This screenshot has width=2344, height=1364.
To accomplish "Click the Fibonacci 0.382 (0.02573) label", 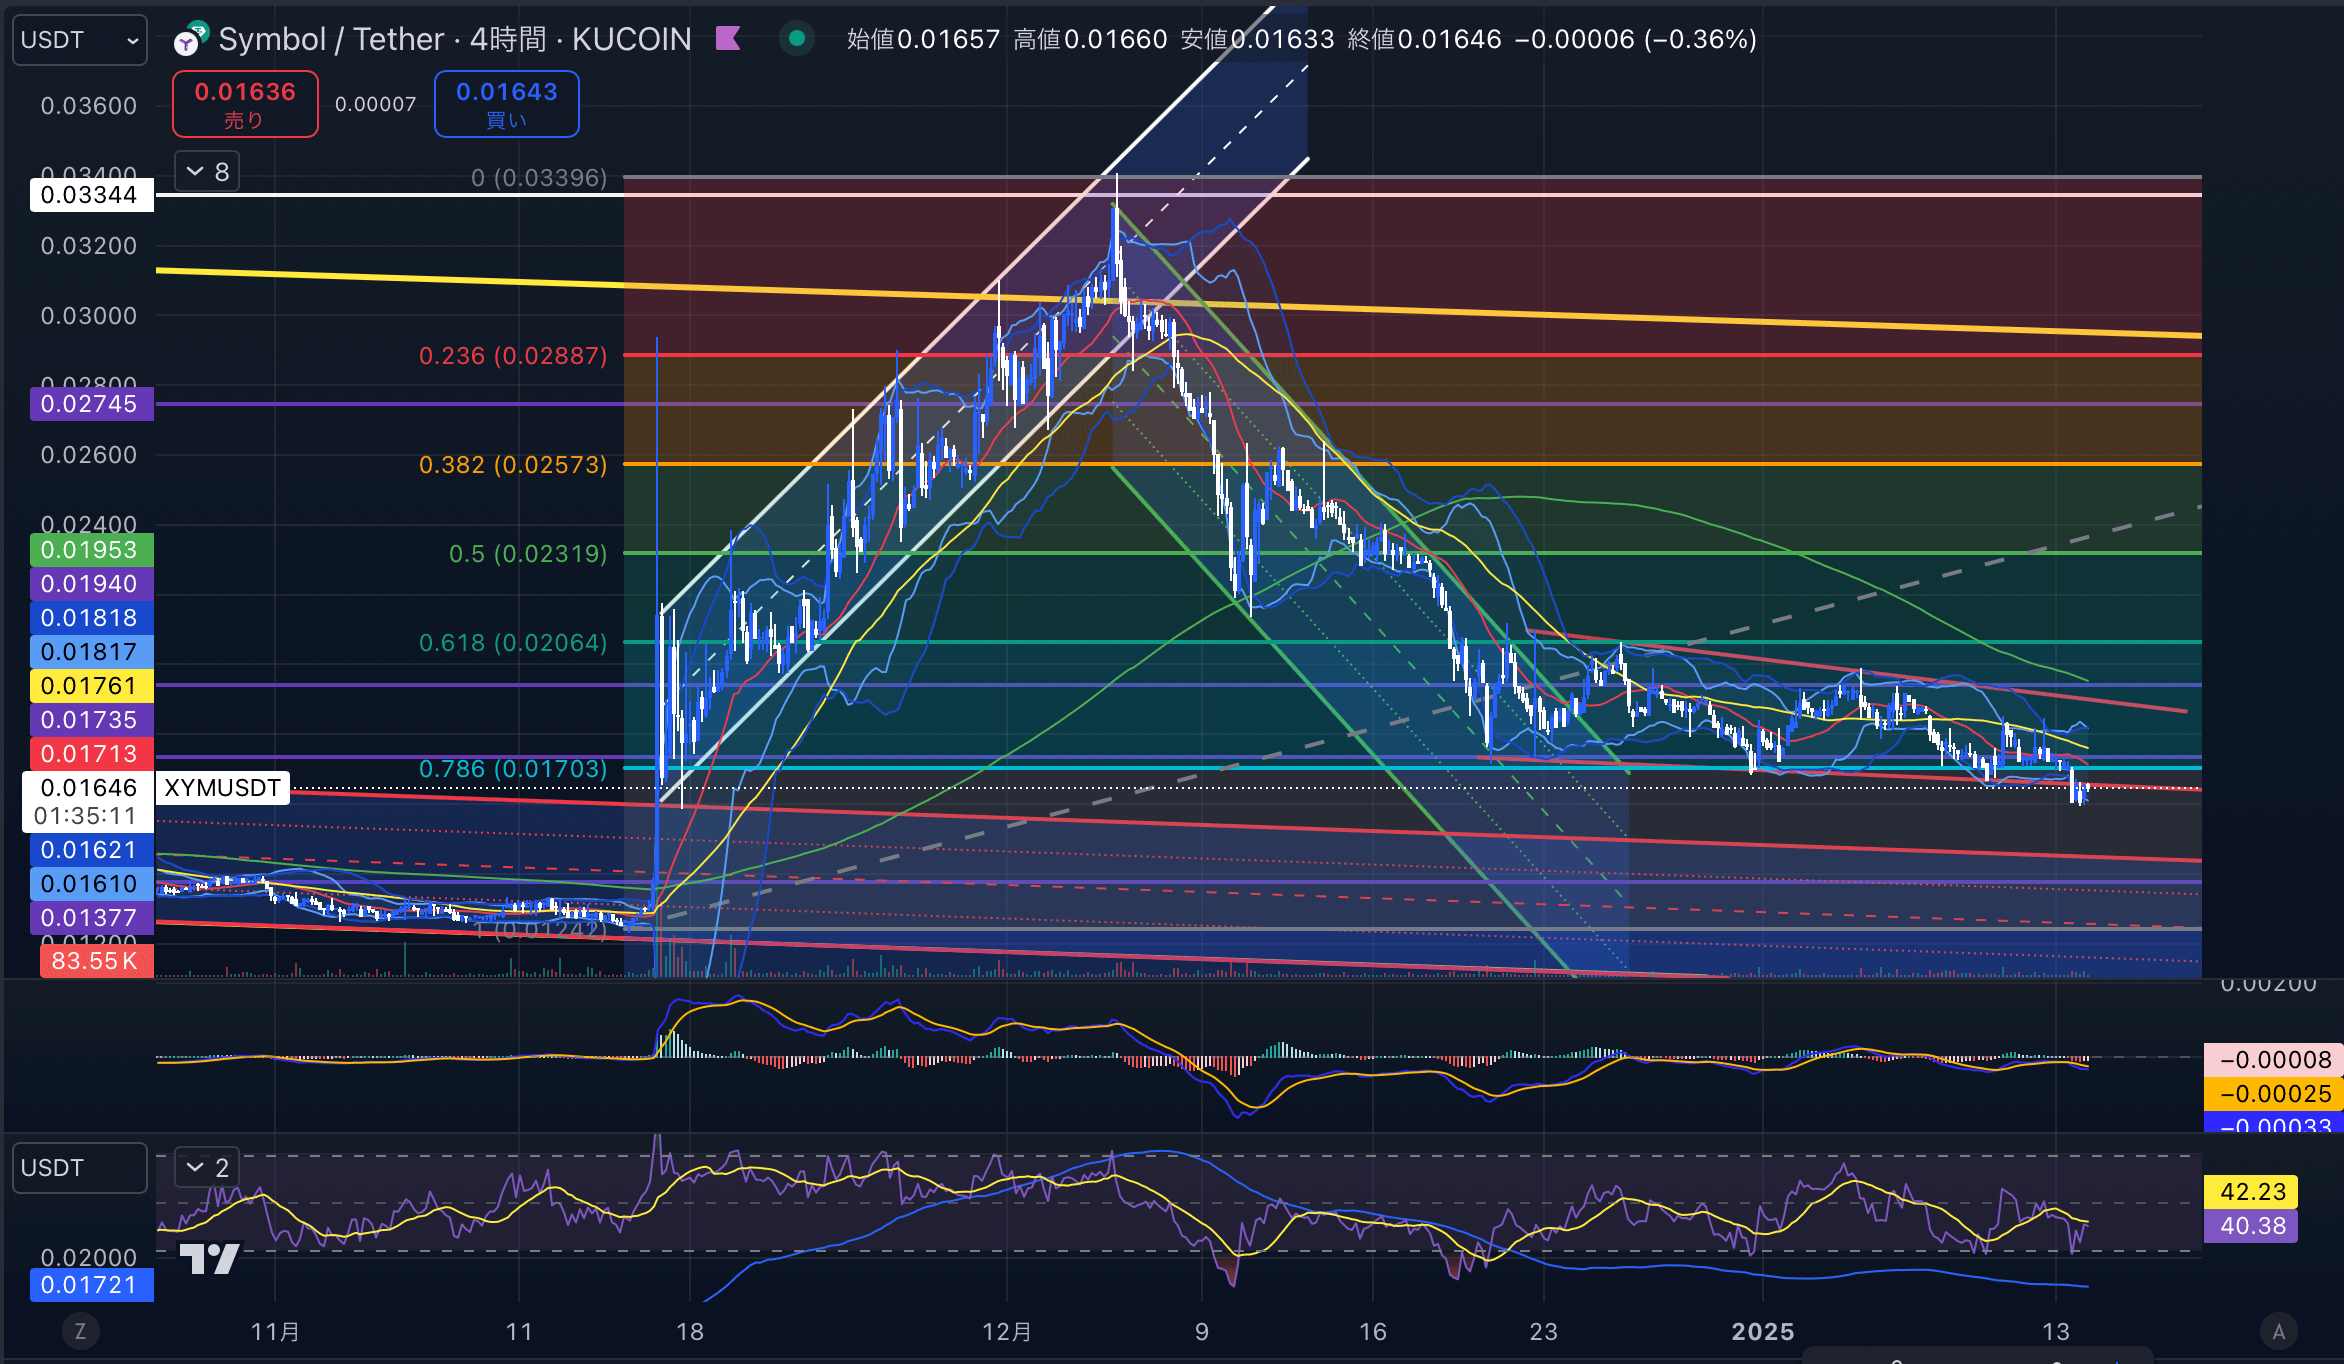I will pos(513,465).
